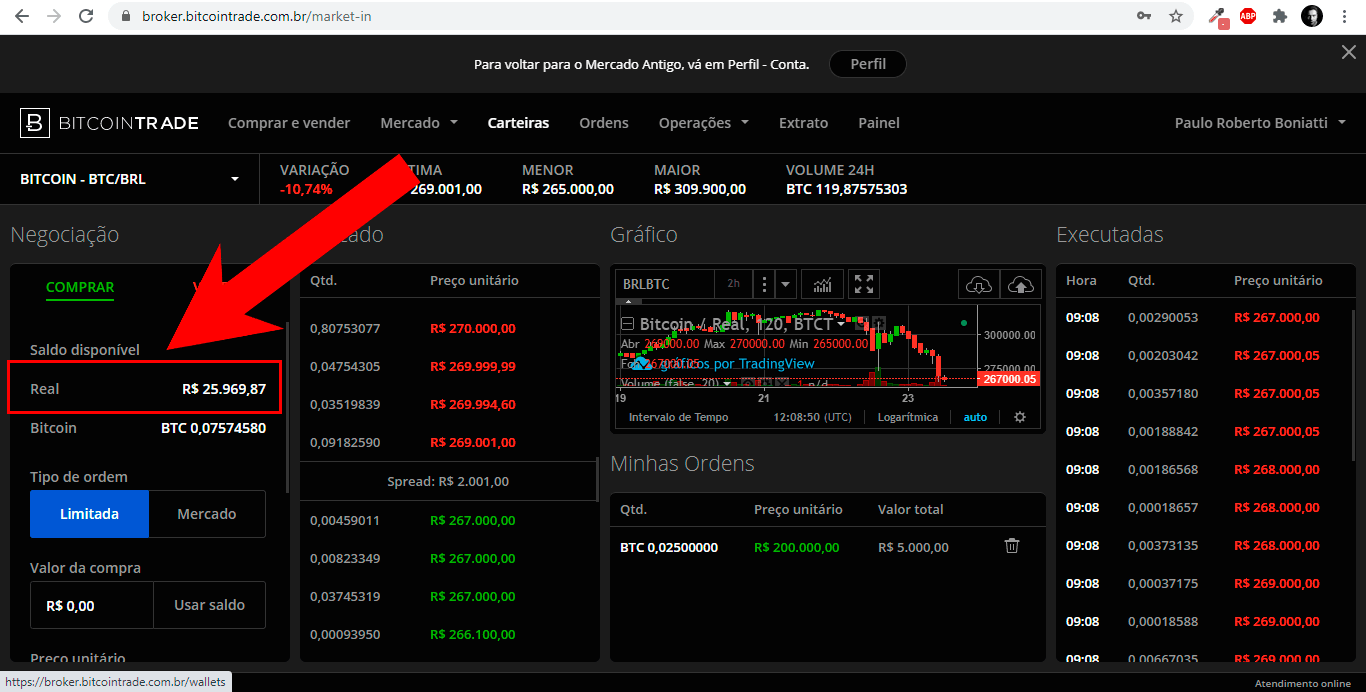Click the Perfil button in the banner
This screenshot has height=692, width=1366.
[867, 63]
